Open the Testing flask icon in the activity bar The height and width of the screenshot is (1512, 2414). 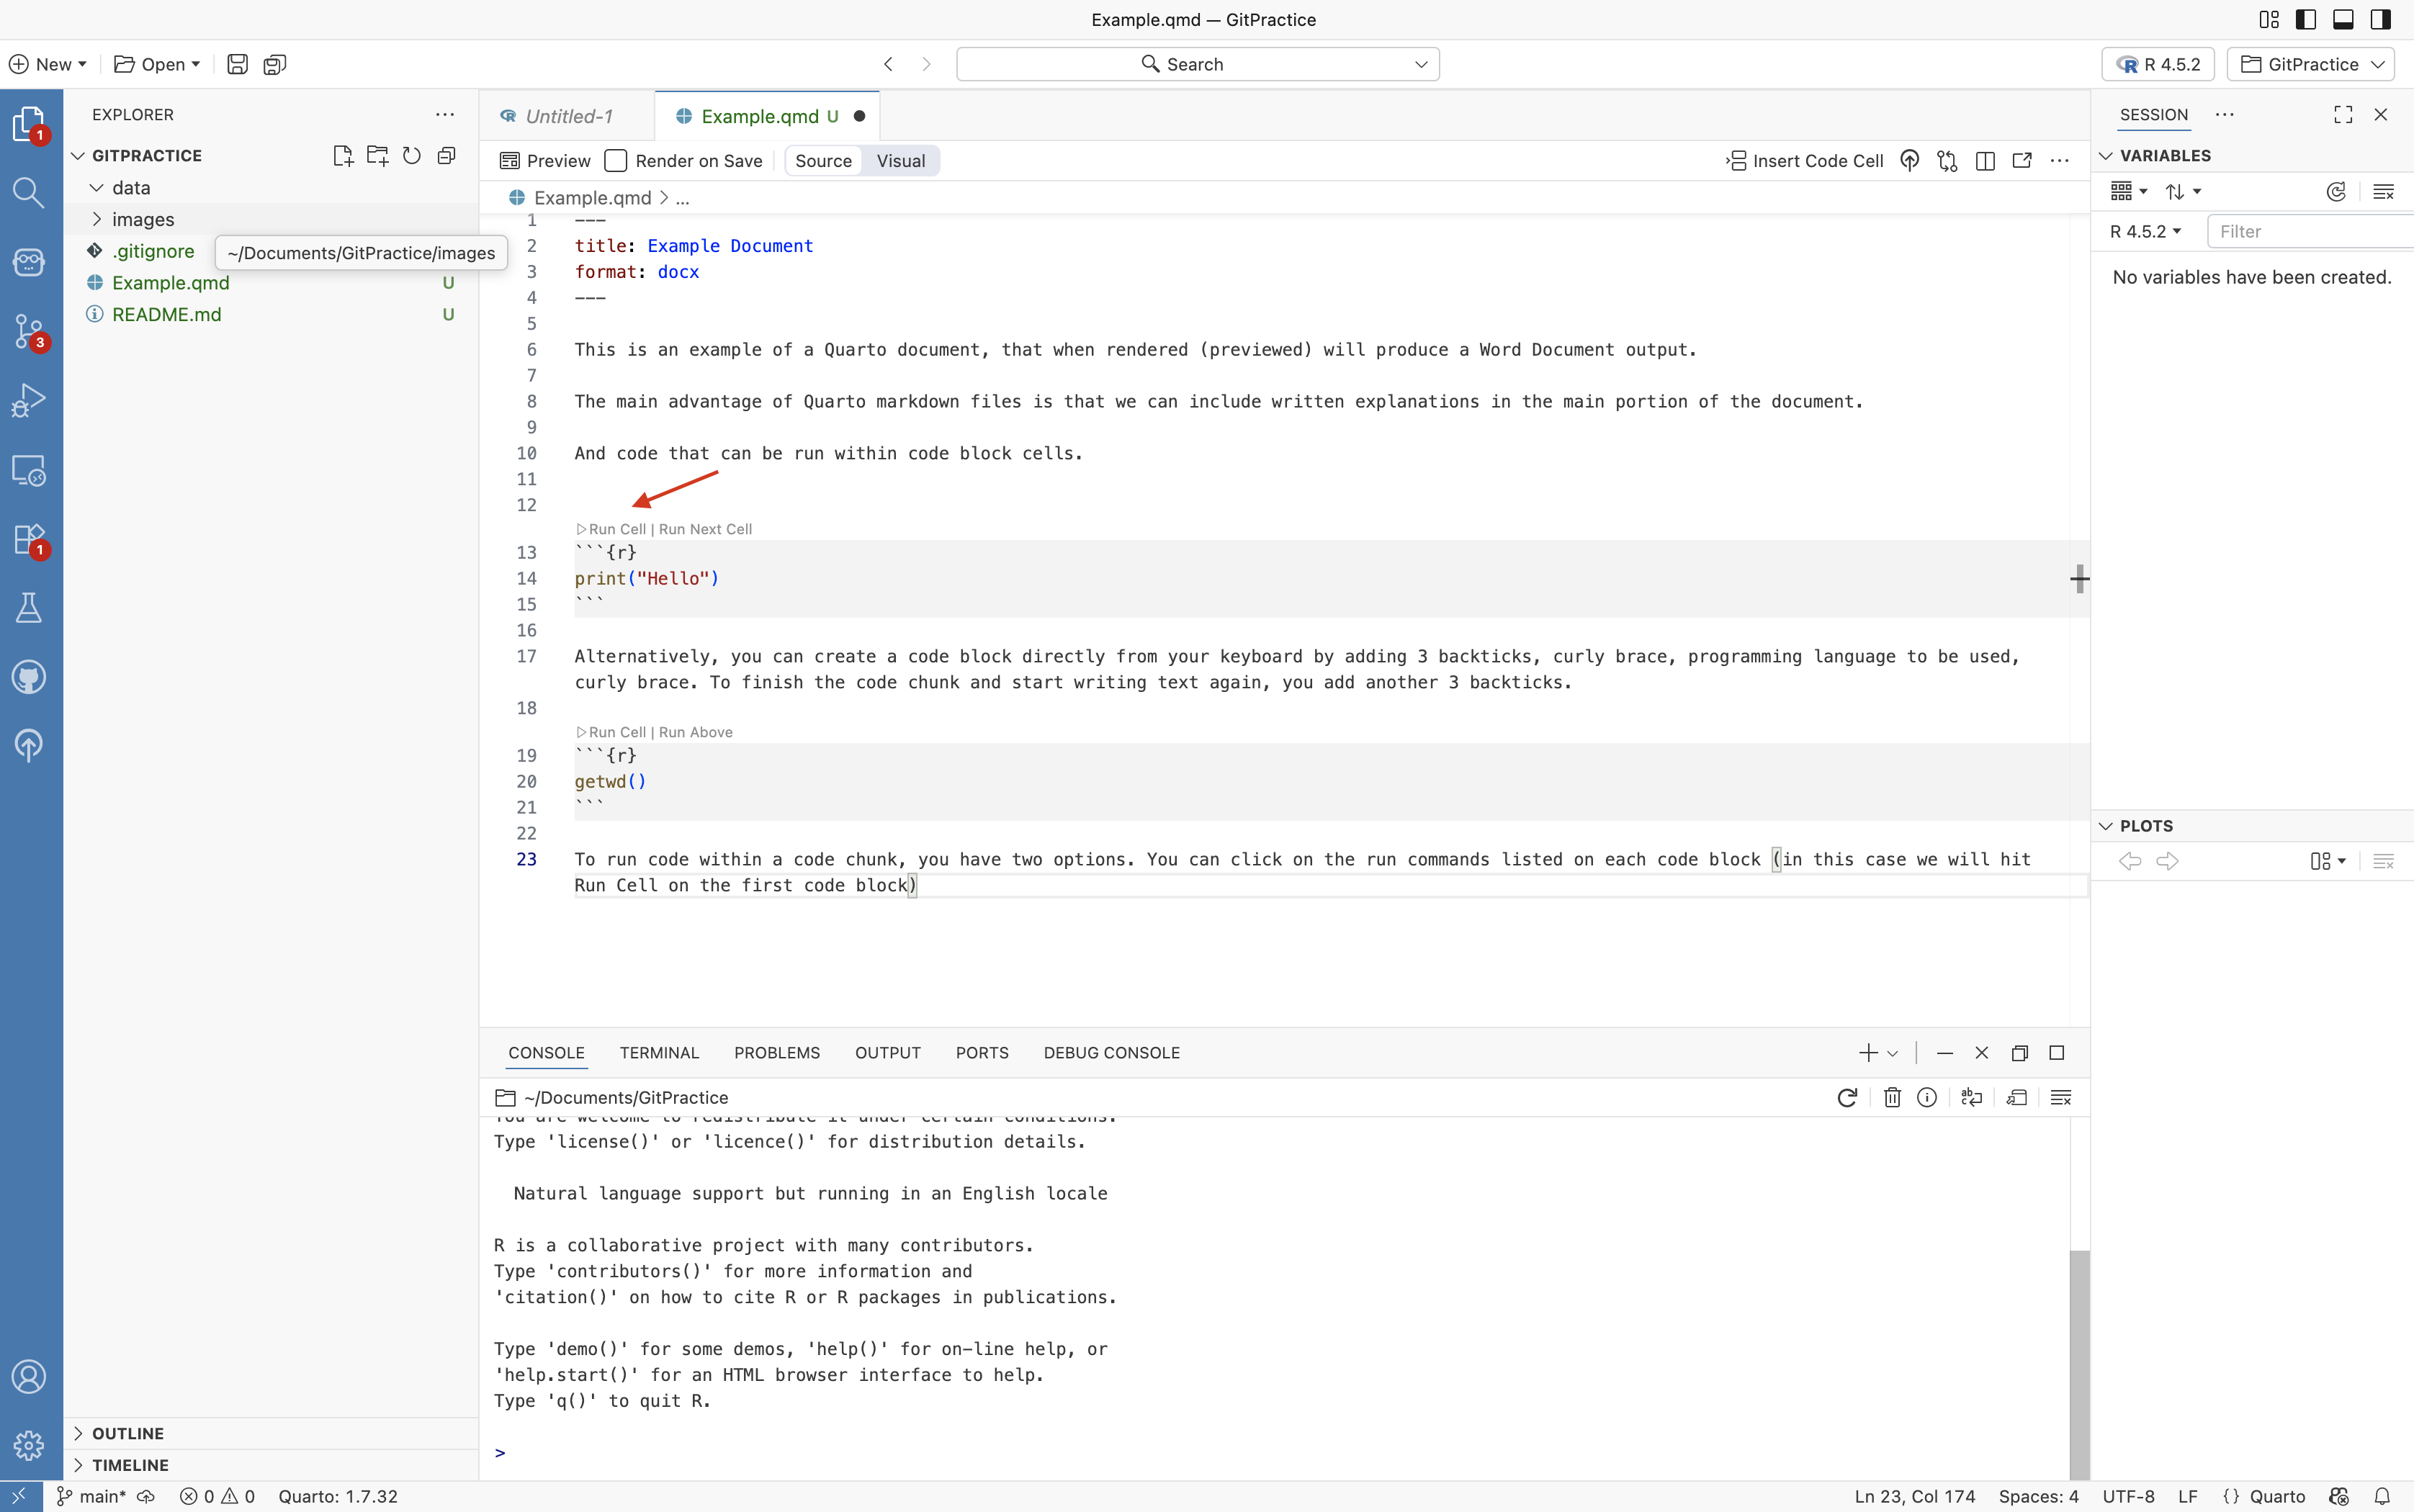tap(29, 608)
